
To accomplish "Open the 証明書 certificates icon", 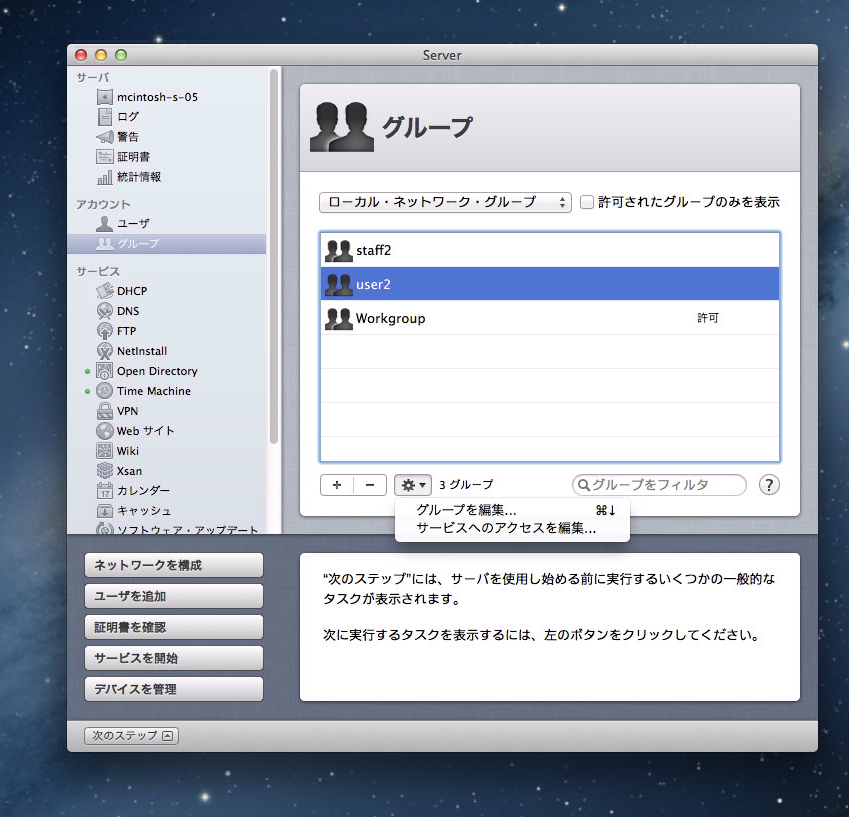I will (105, 156).
